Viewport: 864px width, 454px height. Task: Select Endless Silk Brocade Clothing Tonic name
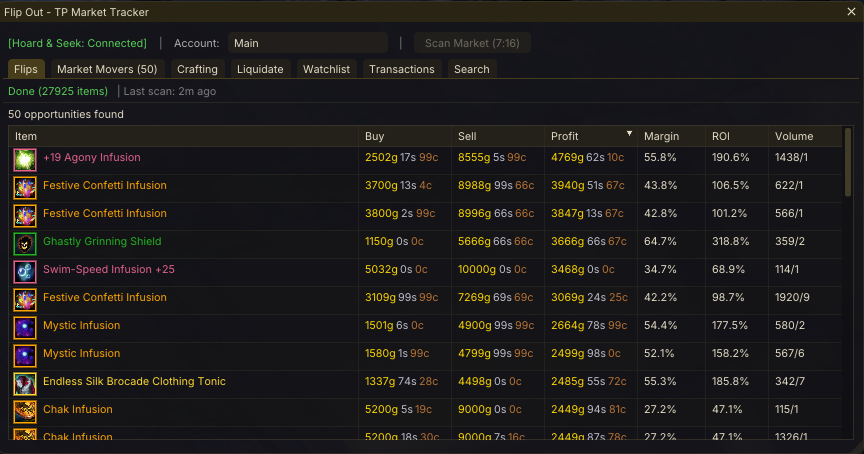(x=134, y=381)
